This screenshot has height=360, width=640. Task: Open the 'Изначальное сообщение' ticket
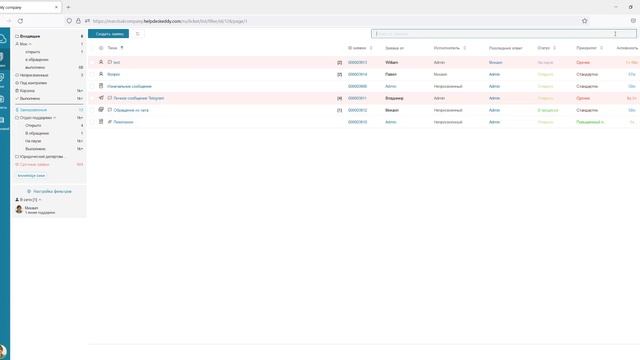[x=129, y=87]
